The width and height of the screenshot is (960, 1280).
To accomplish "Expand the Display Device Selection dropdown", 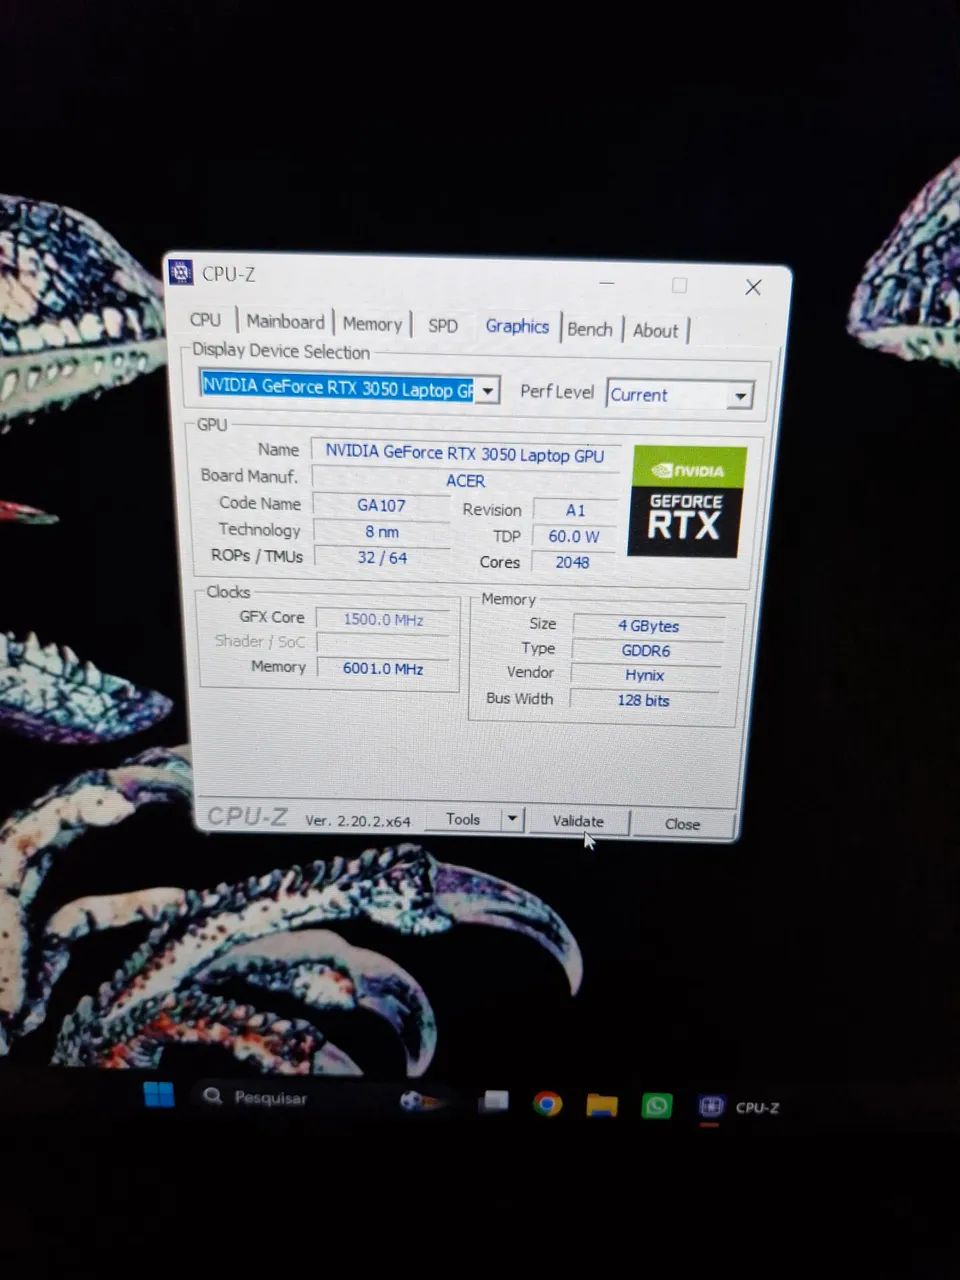I will (x=488, y=390).
